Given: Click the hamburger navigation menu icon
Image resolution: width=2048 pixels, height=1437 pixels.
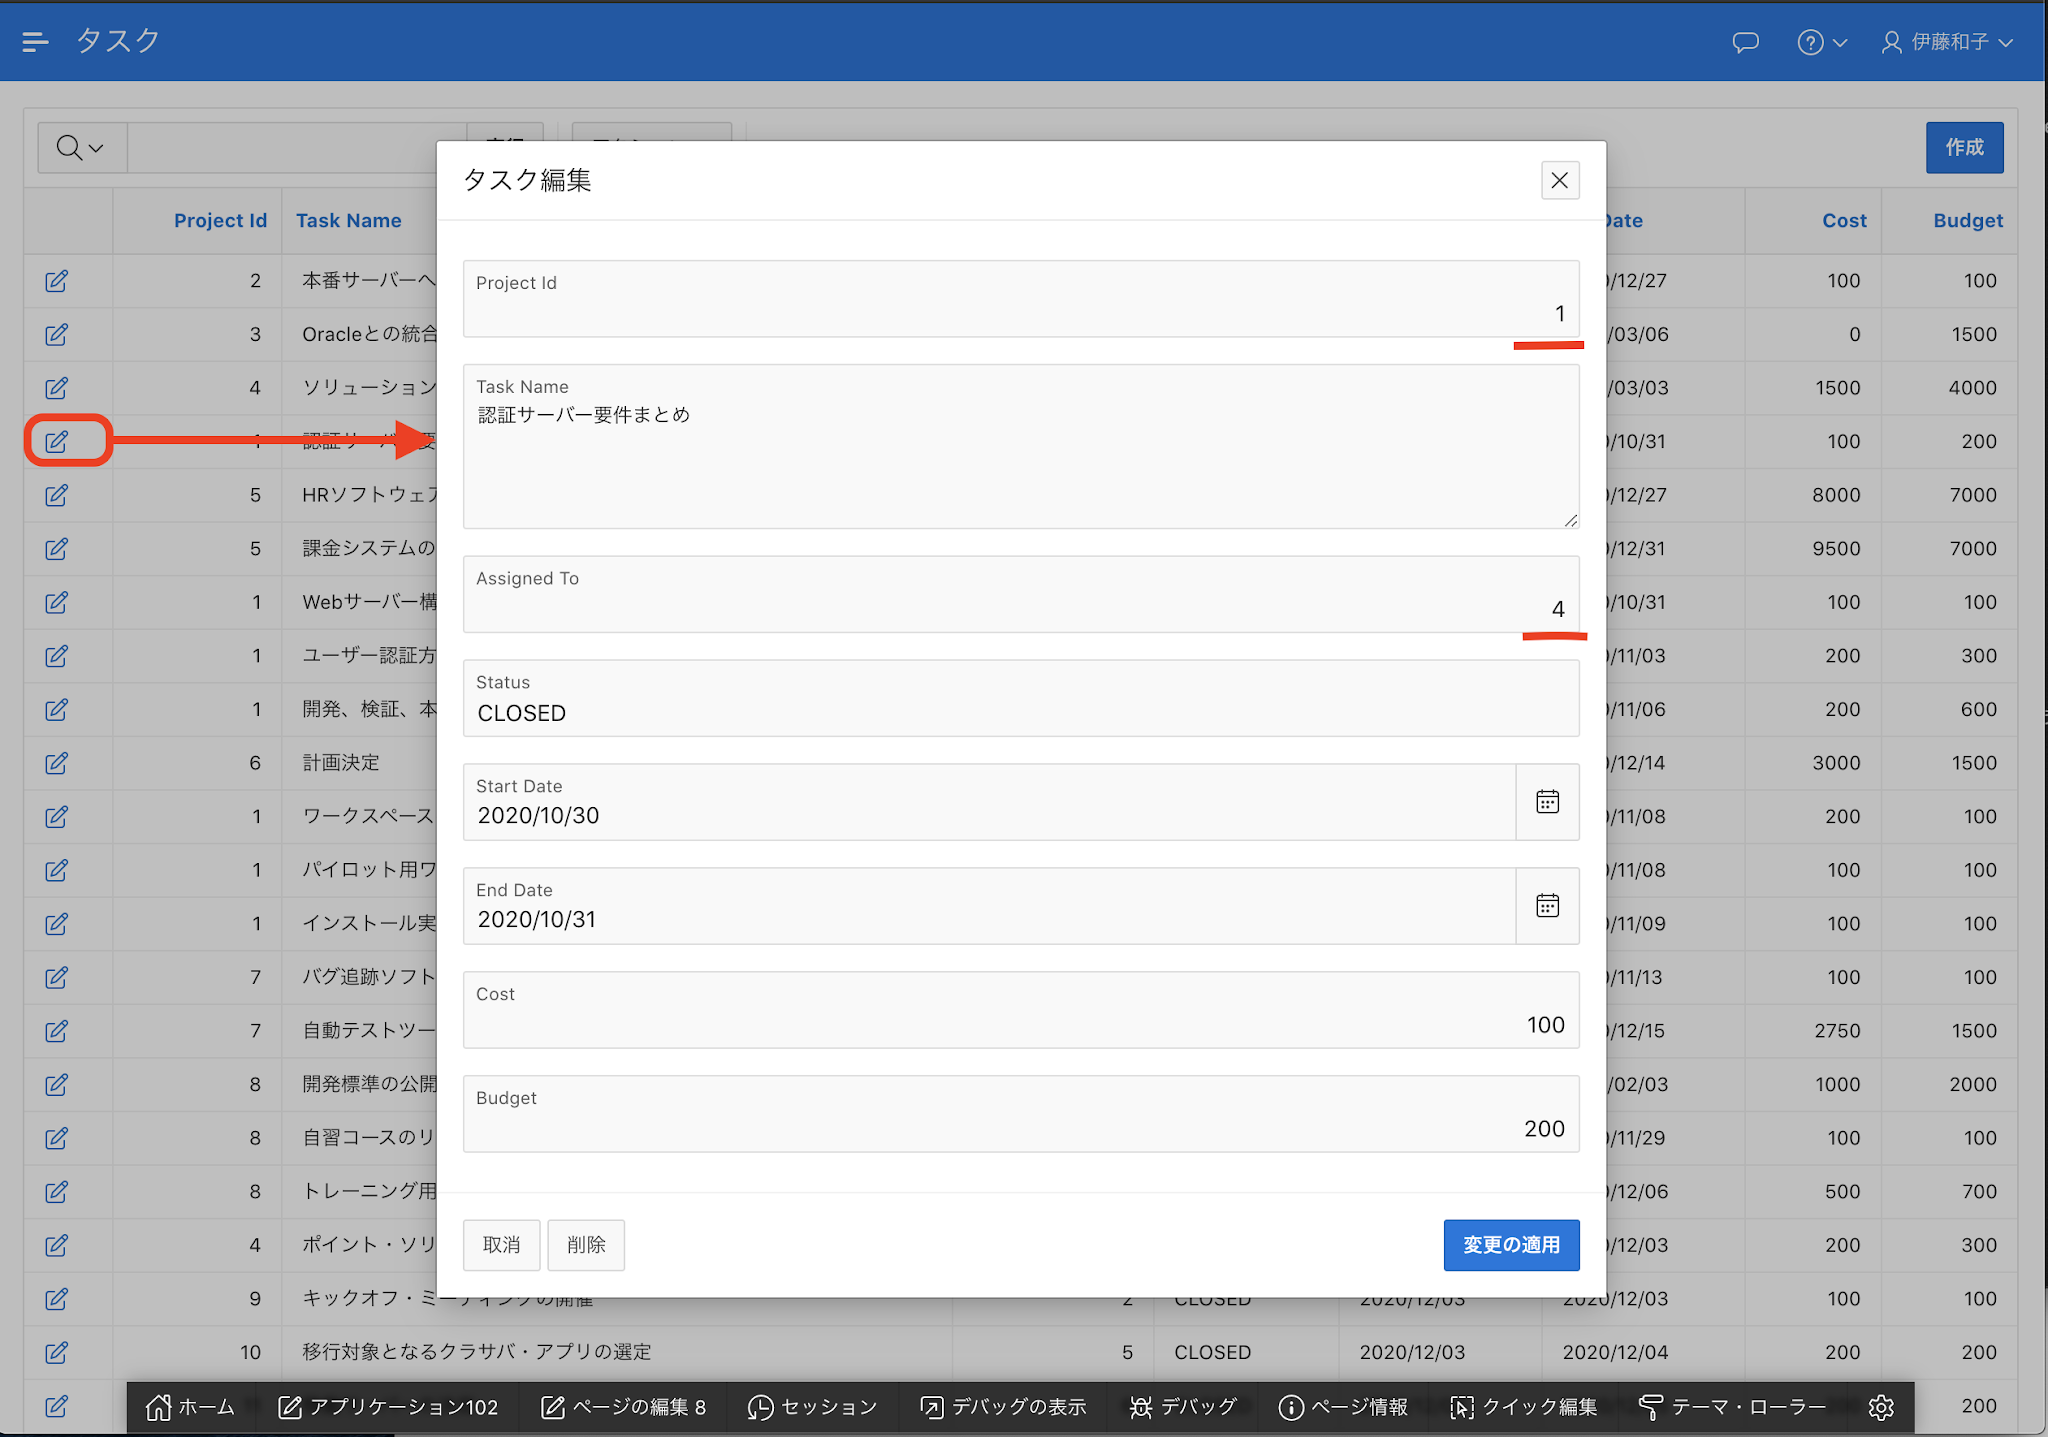Looking at the screenshot, I should [x=35, y=41].
